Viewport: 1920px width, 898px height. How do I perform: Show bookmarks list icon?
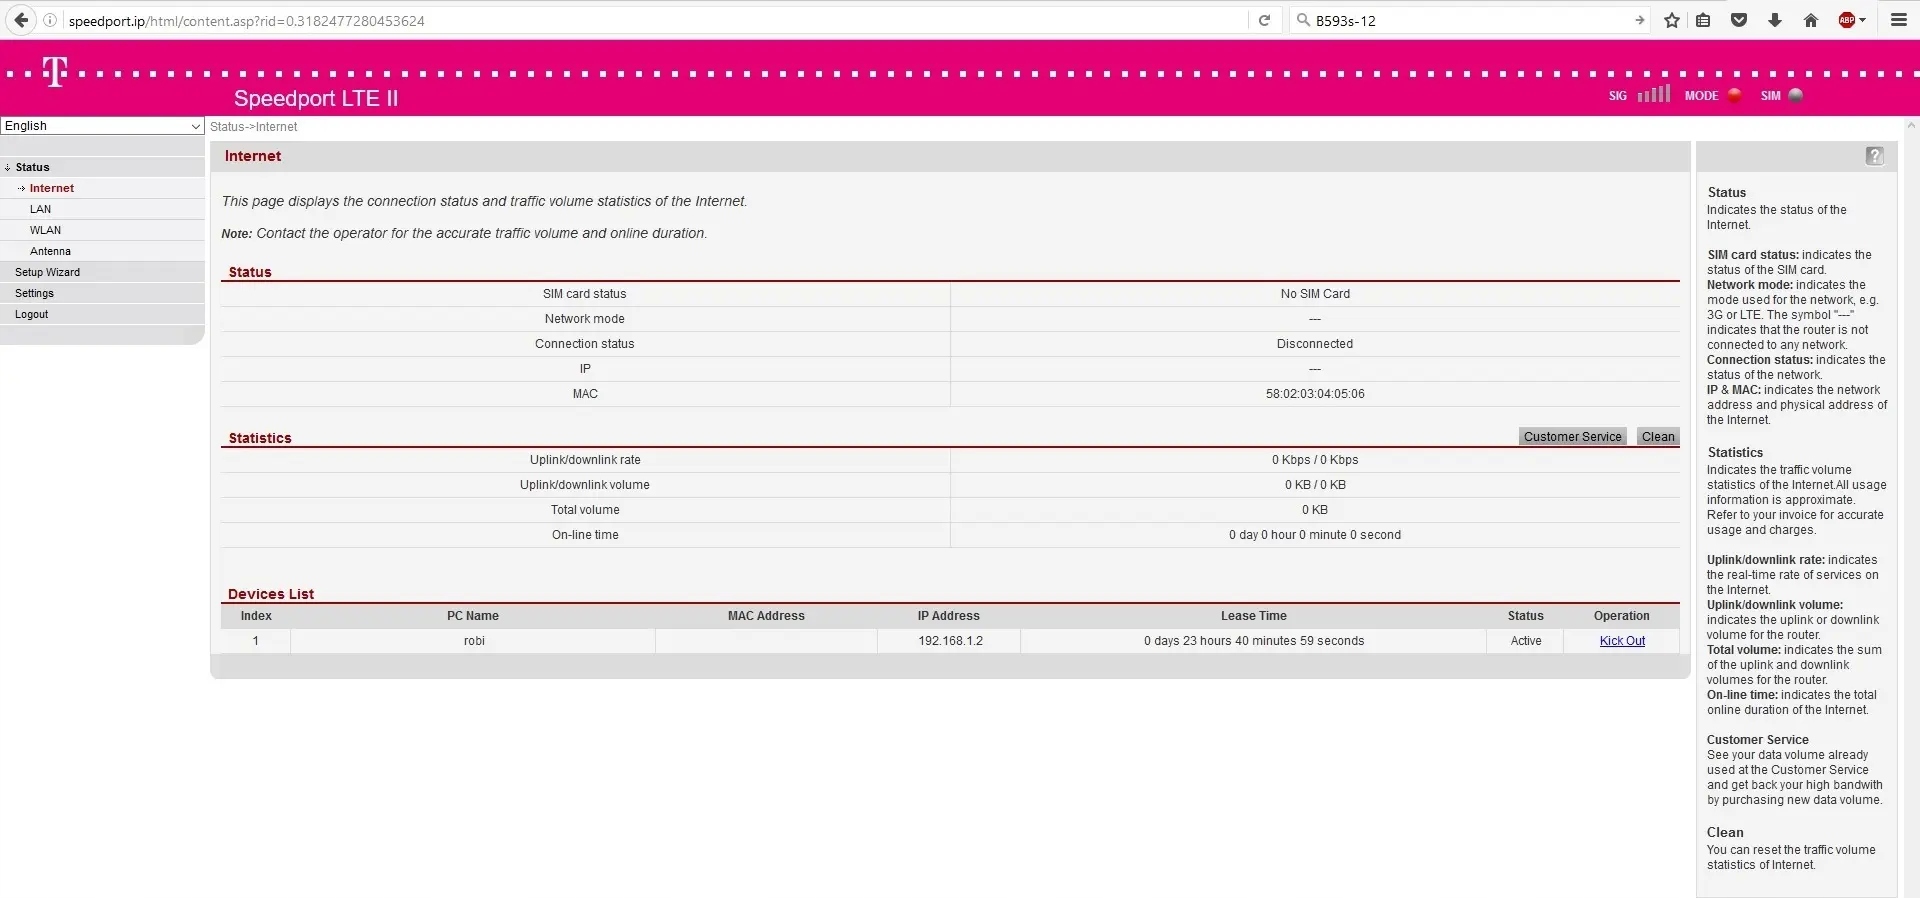1704,20
